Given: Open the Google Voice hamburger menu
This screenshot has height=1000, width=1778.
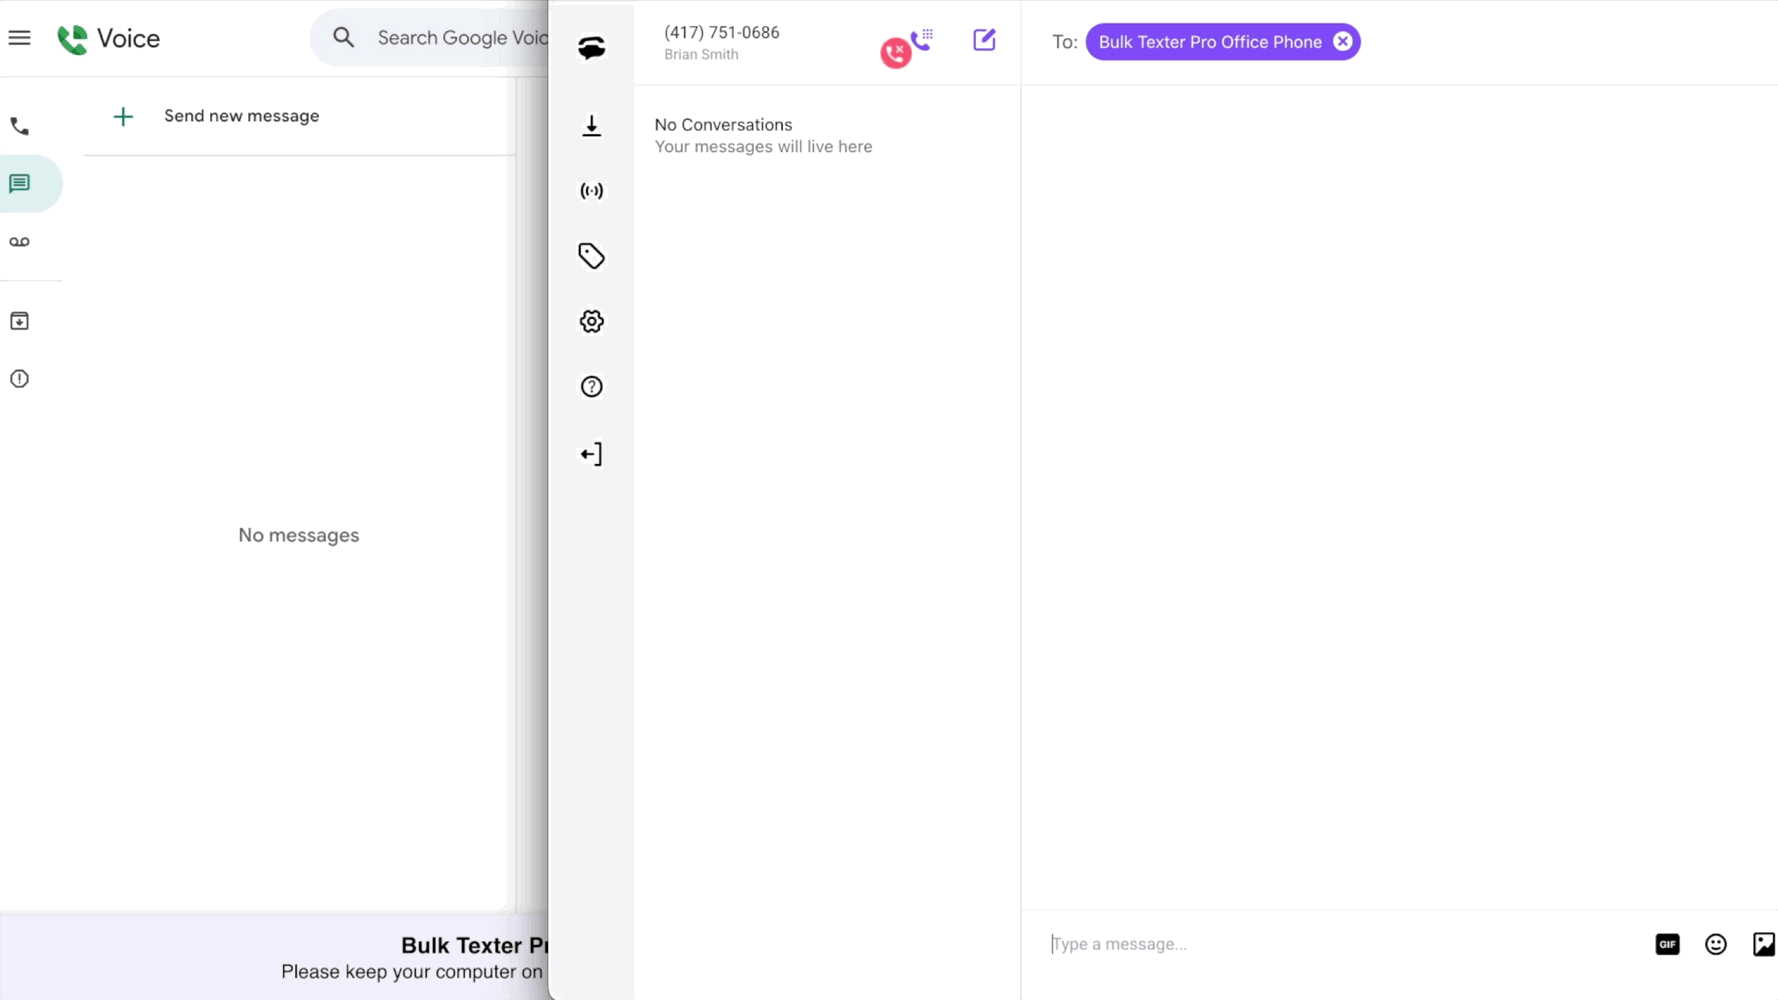Looking at the screenshot, I should (19, 37).
